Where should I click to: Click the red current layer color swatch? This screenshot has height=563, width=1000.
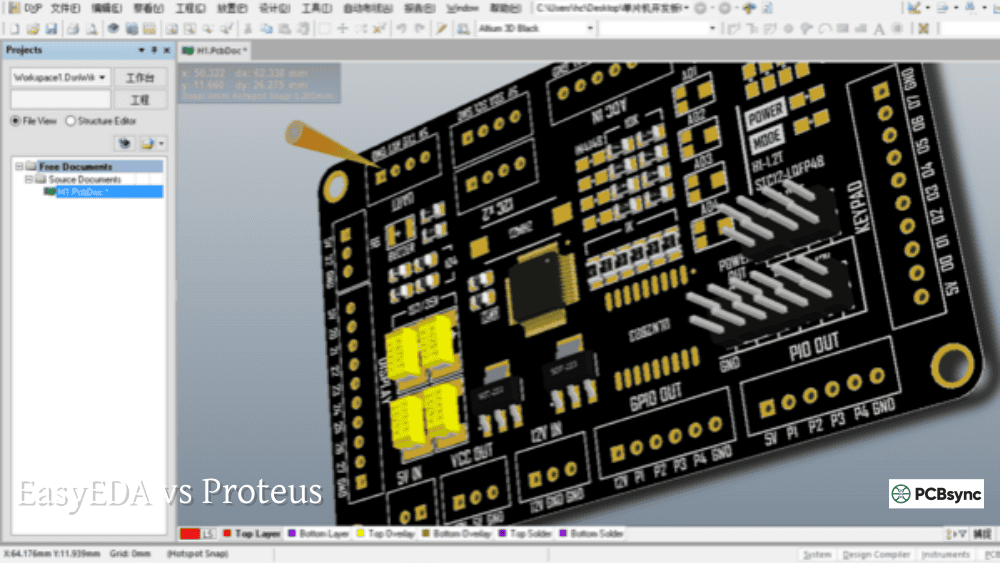[x=188, y=534]
